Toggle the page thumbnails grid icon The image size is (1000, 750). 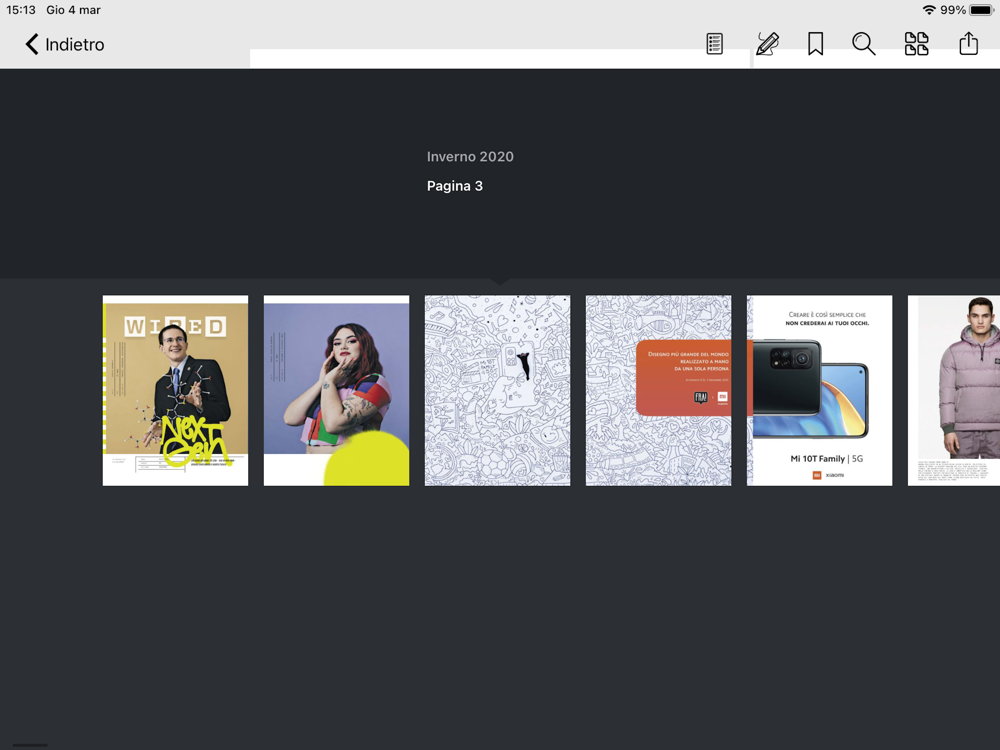916,44
